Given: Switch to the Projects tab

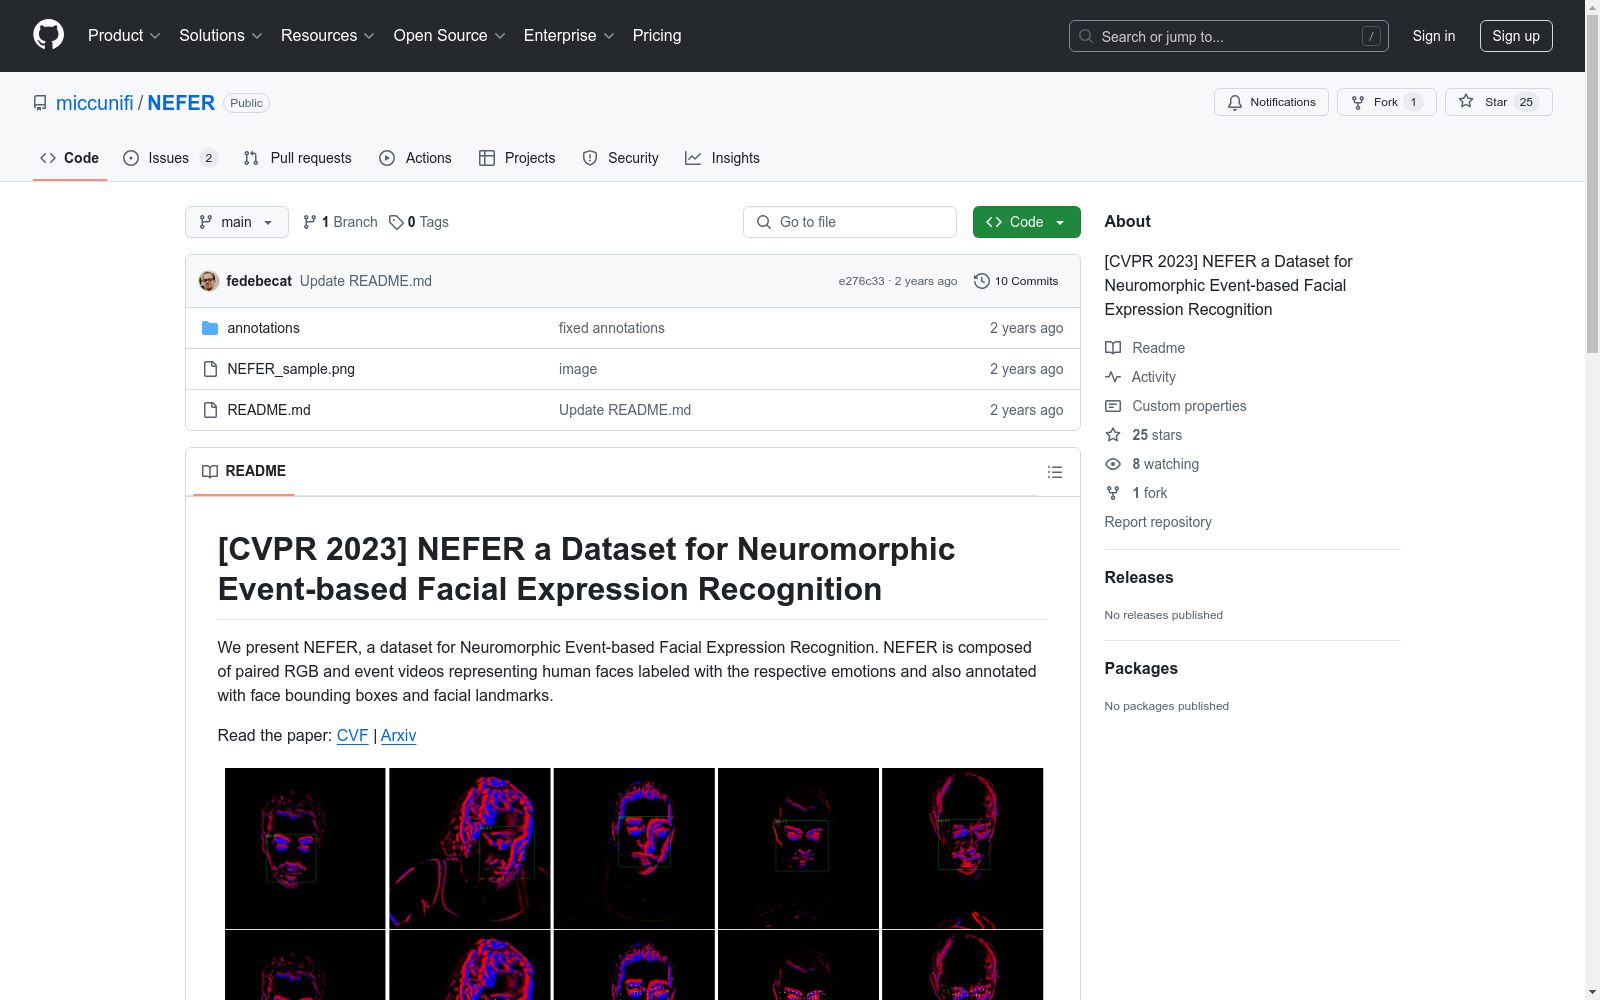Looking at the screenshot, I should 517,158.
